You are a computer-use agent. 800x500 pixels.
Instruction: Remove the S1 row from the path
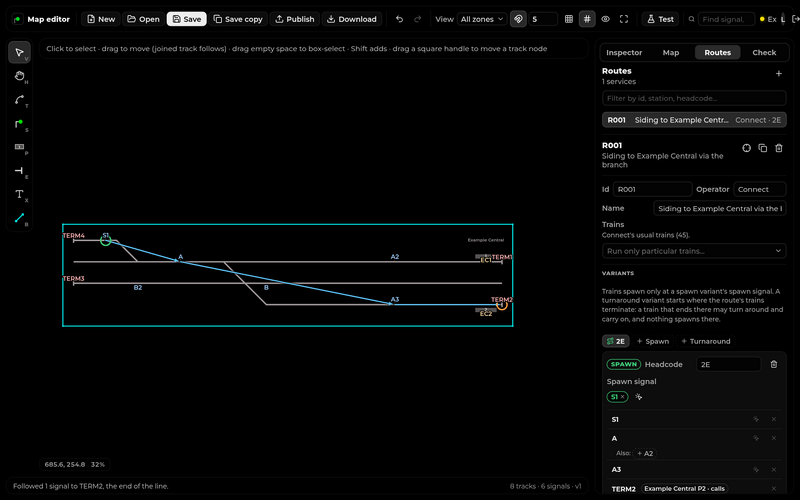(x=773, y=419)
